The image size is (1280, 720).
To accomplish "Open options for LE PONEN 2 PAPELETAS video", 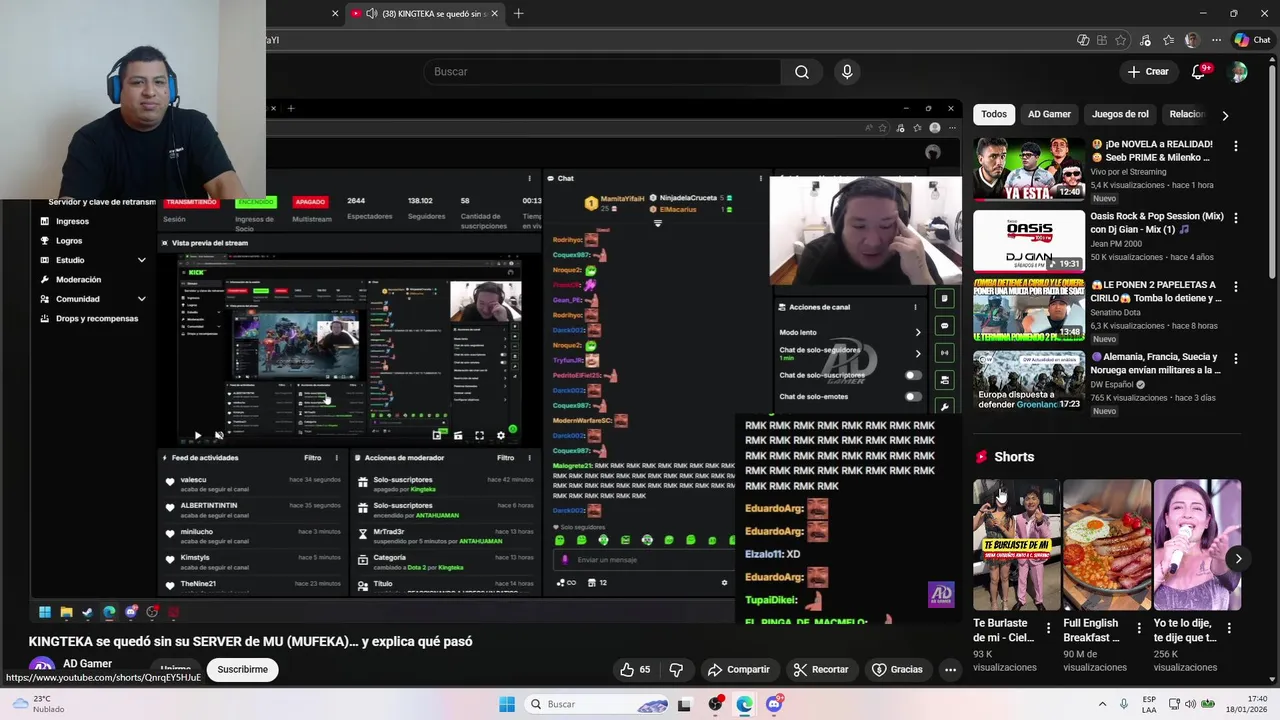I will coord(1235,287).
